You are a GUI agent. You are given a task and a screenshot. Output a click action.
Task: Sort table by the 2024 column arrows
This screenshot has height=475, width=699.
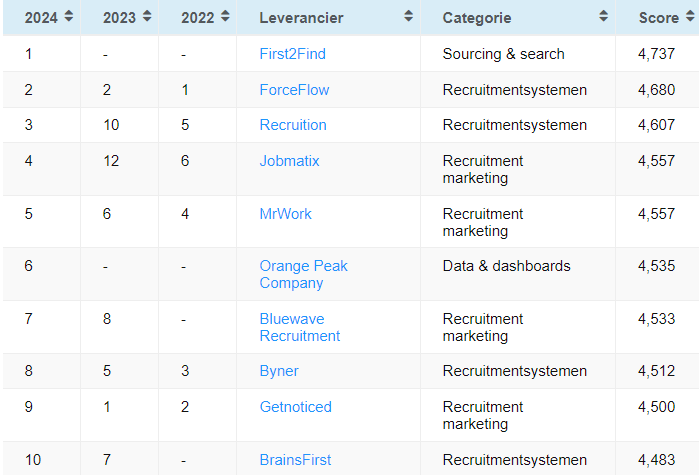pos(68,17)
